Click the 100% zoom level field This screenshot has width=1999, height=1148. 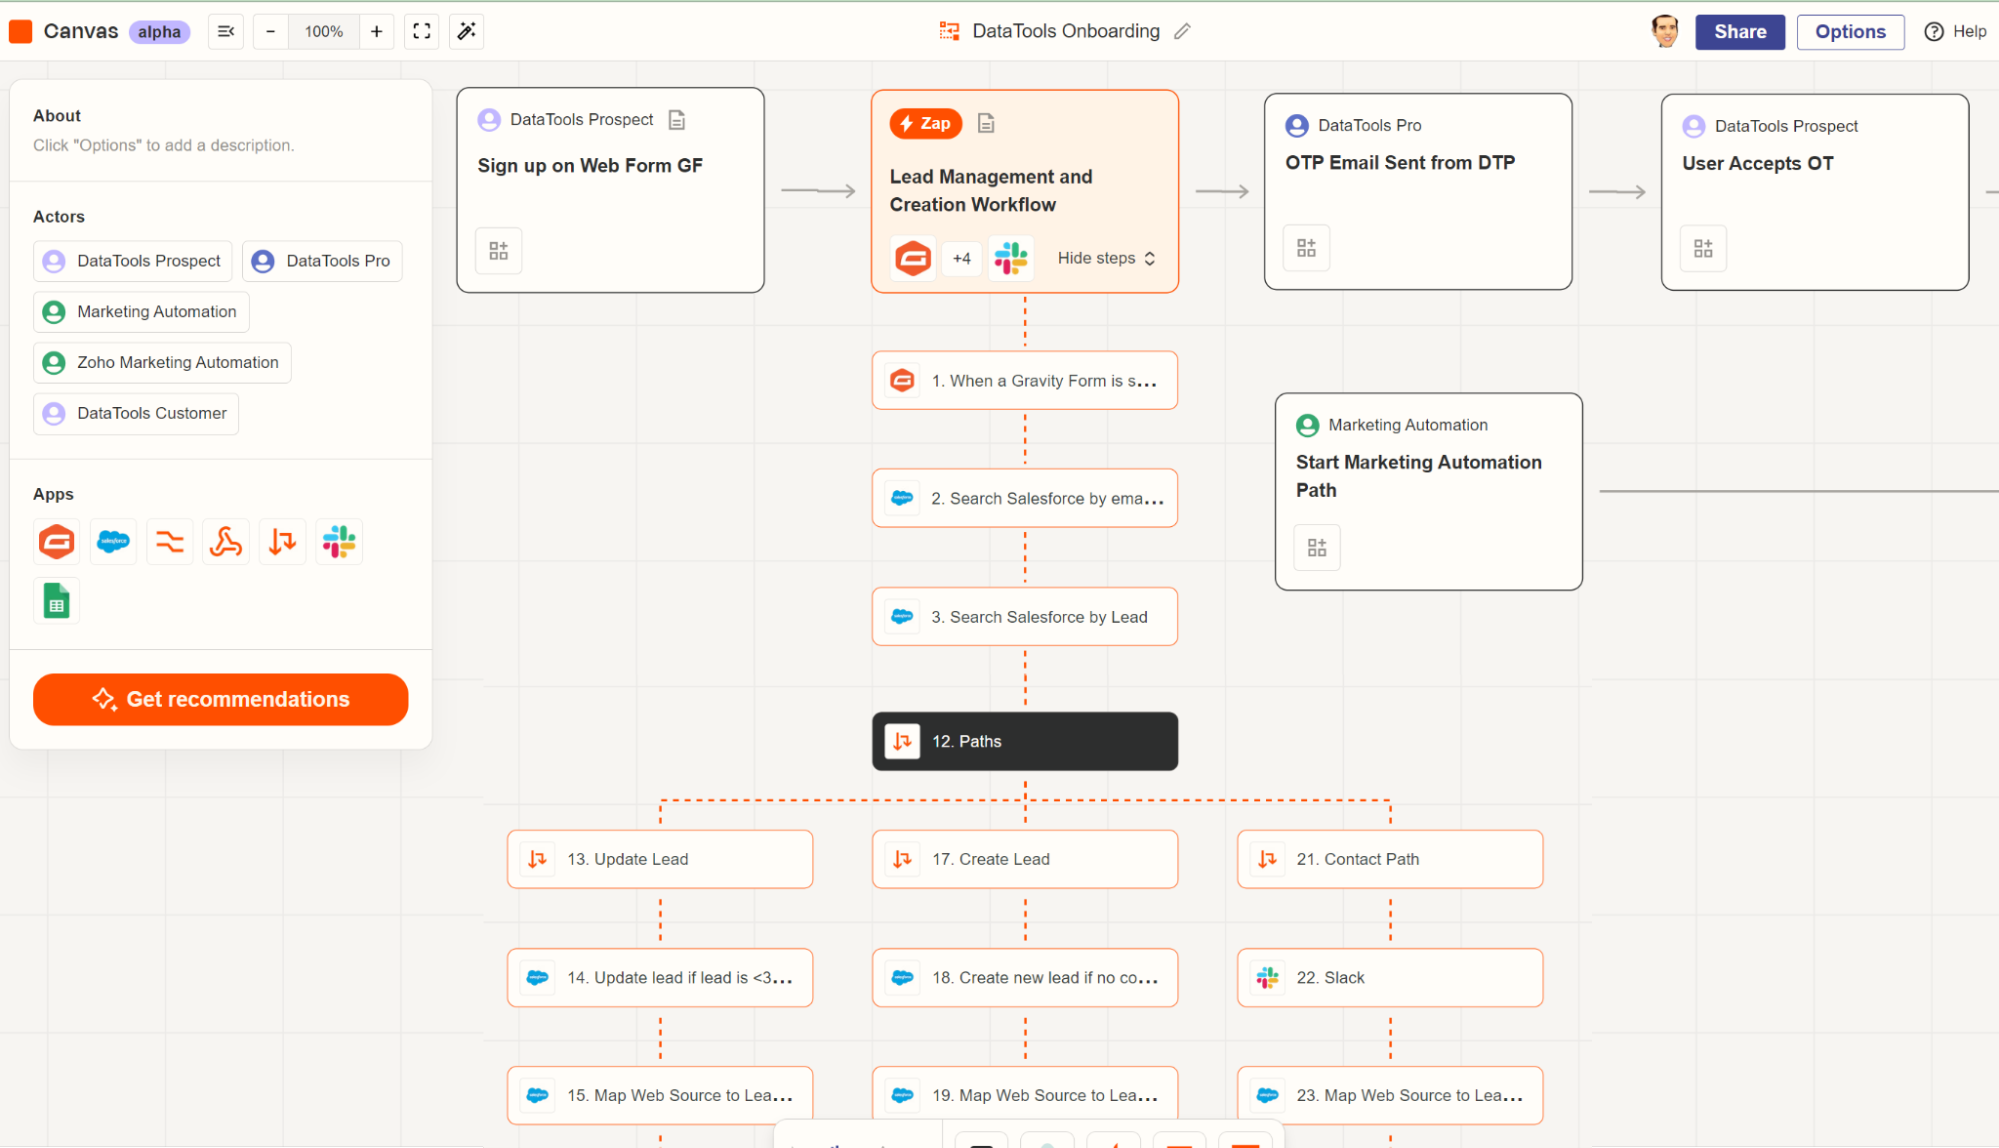click(324, 32)
